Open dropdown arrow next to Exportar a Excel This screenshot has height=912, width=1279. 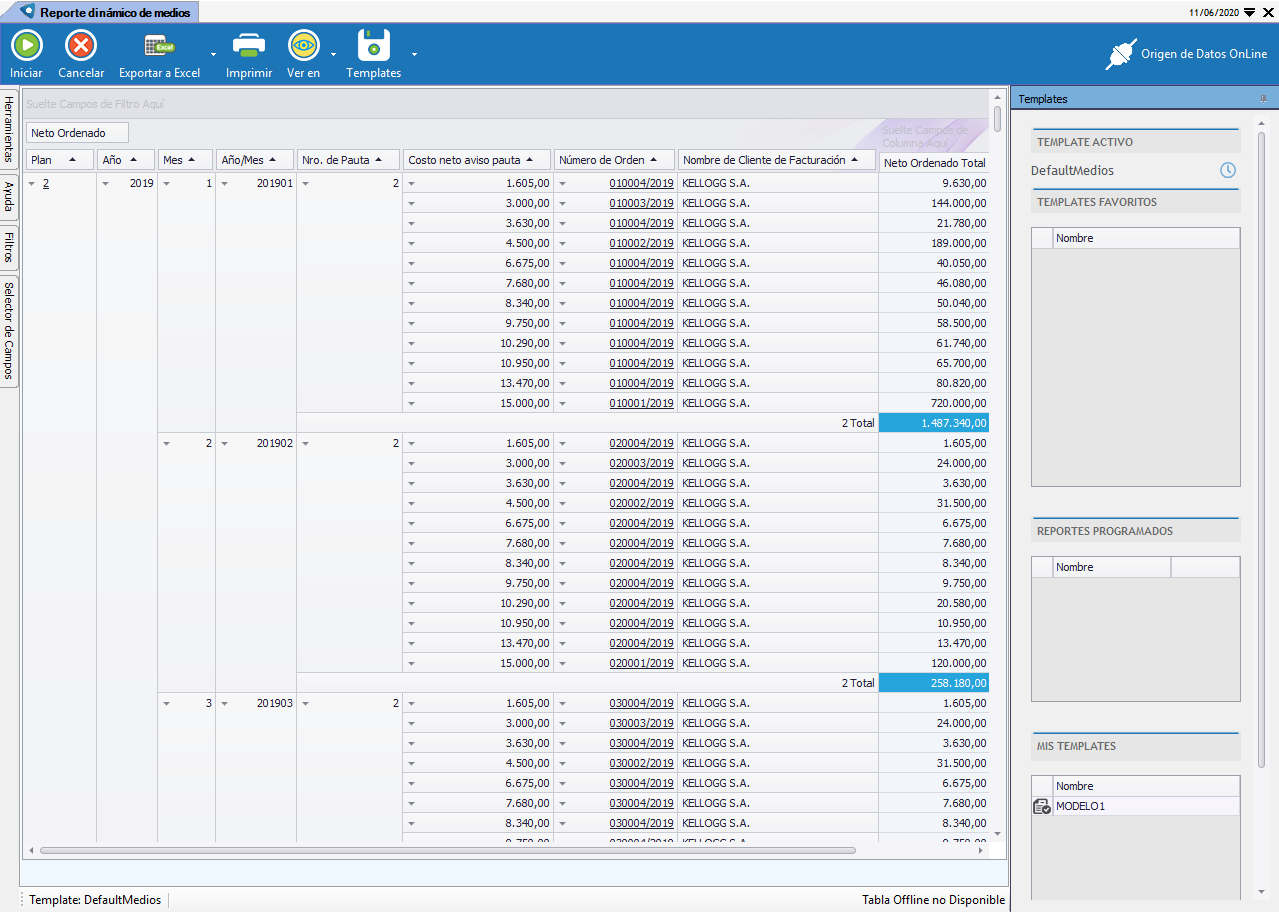(213, 54)
